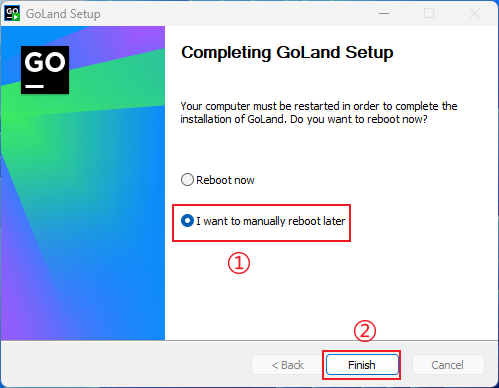
Task: Minimize the GoLand Setup window
Action: [x=384, y=14]
